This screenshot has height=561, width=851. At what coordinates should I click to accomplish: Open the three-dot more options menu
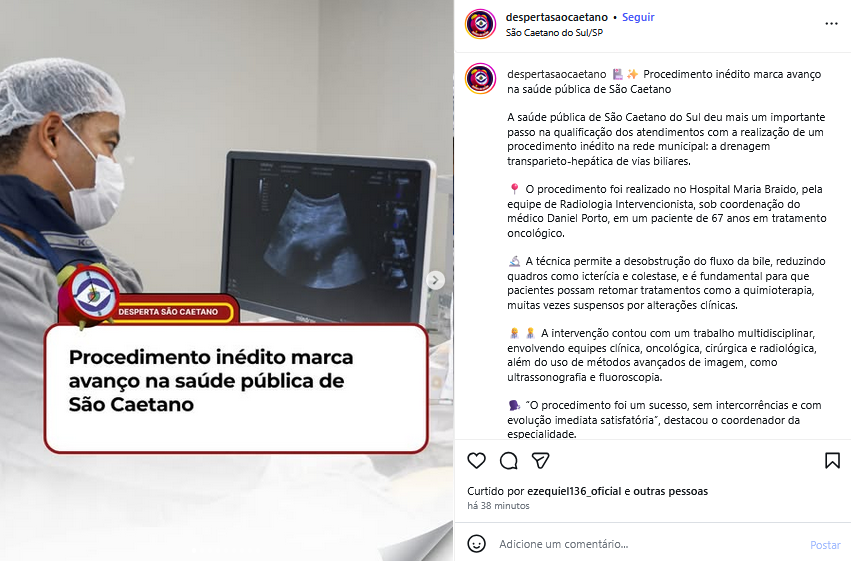831,24
